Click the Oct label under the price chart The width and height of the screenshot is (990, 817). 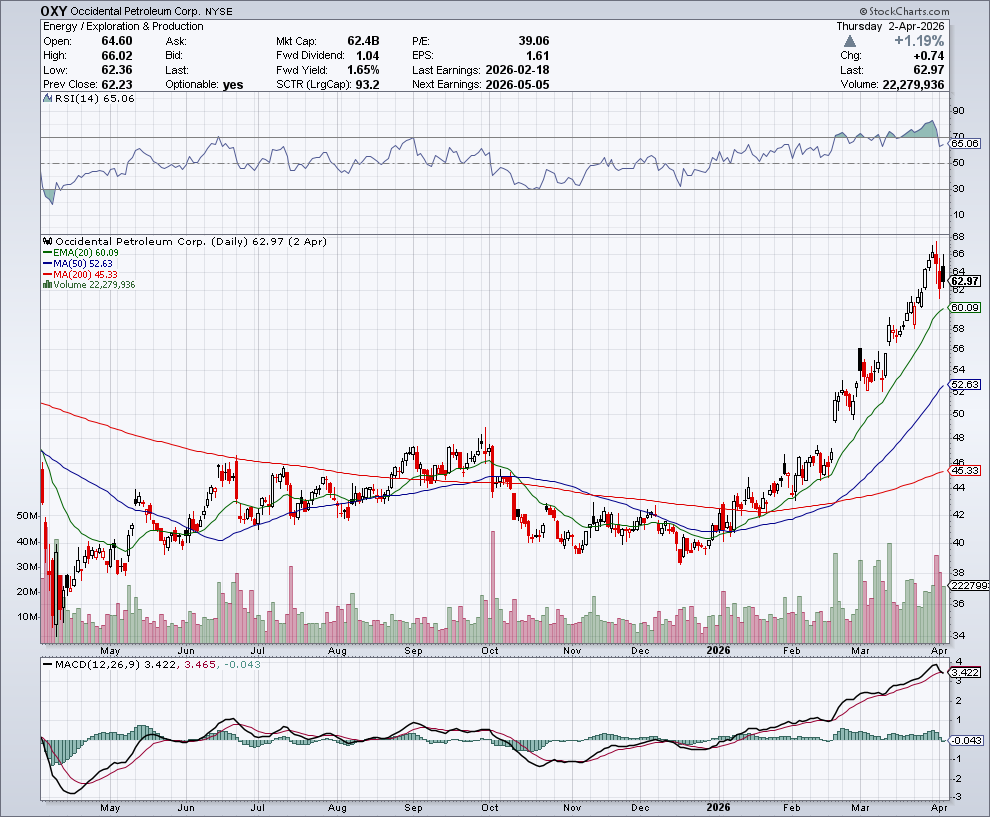pyautogui.click(x=489, y=650)
